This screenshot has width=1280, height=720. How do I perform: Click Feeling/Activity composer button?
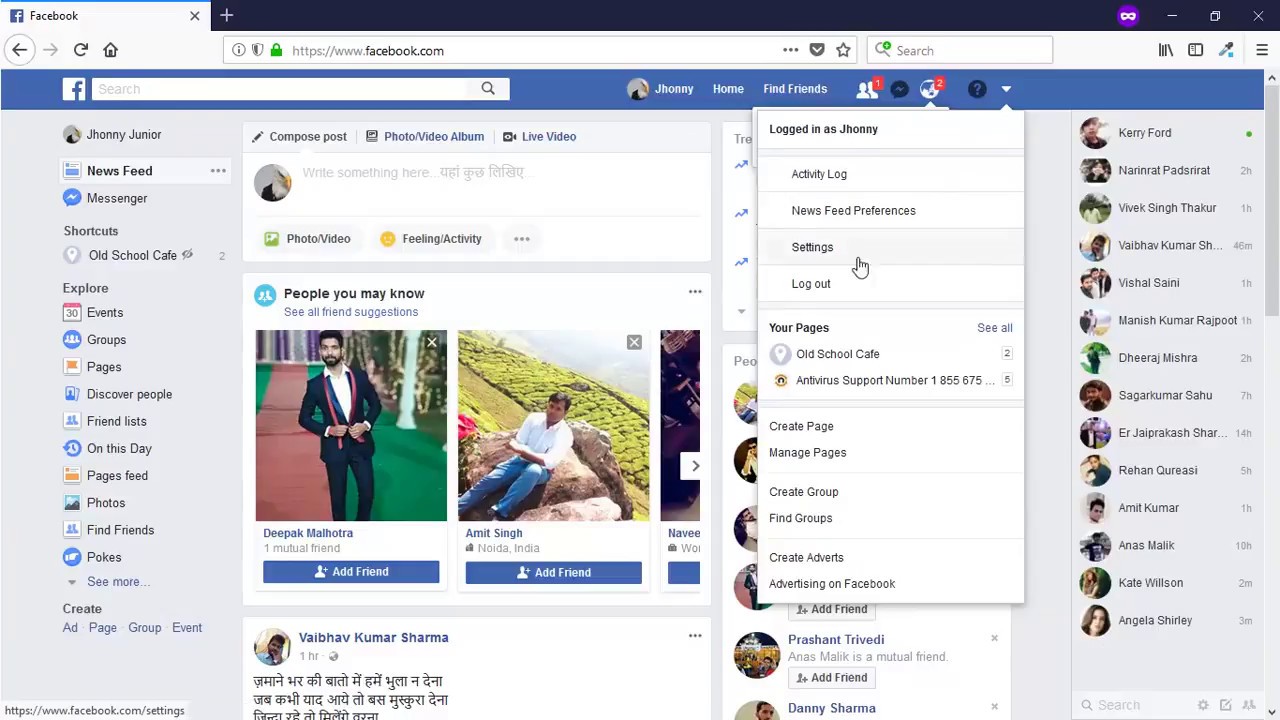[431, 239]
